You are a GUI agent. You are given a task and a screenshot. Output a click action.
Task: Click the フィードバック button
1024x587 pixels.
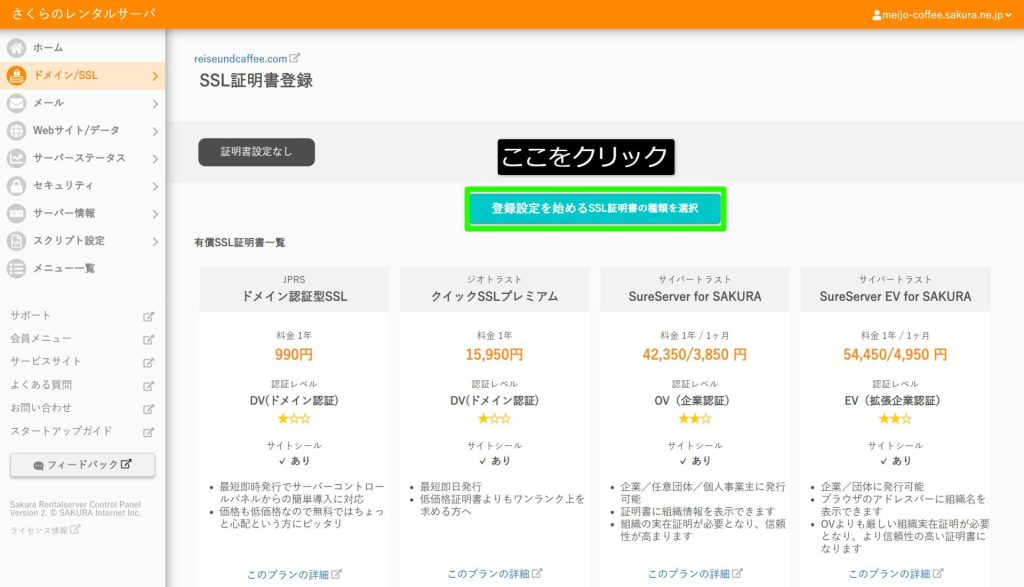[x=82, y=465]
